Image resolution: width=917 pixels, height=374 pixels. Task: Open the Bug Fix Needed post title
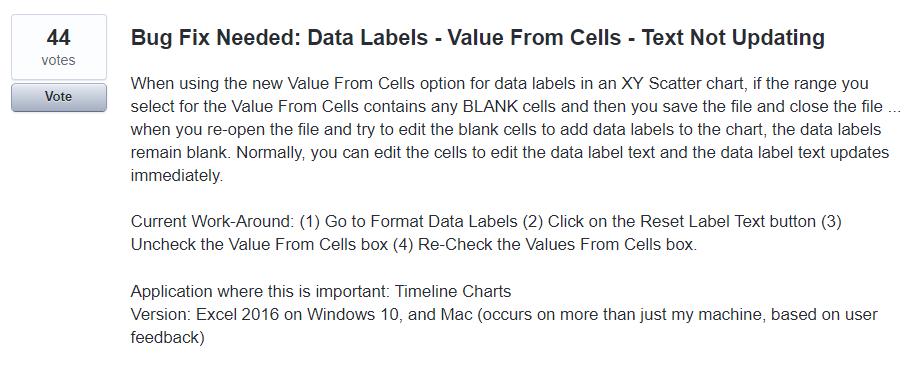tap(478, 38)
